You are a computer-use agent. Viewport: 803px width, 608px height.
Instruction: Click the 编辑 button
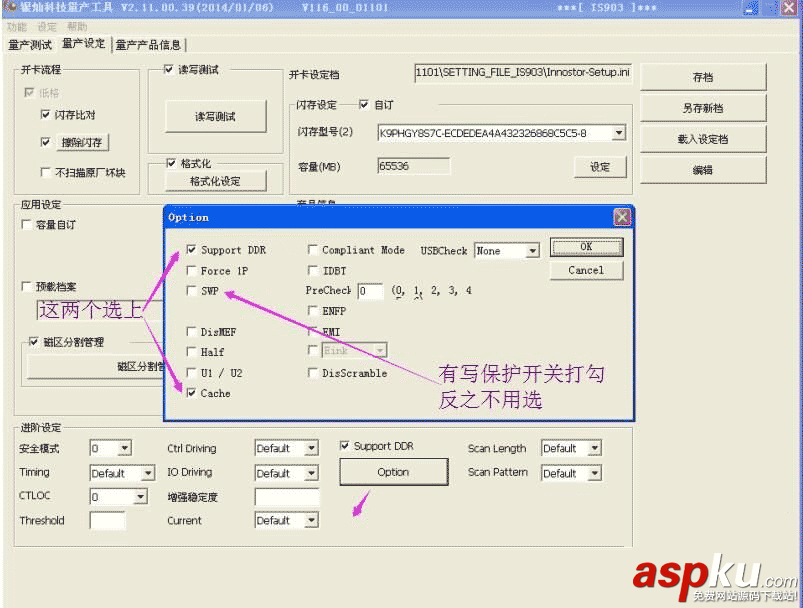point(703,170)
